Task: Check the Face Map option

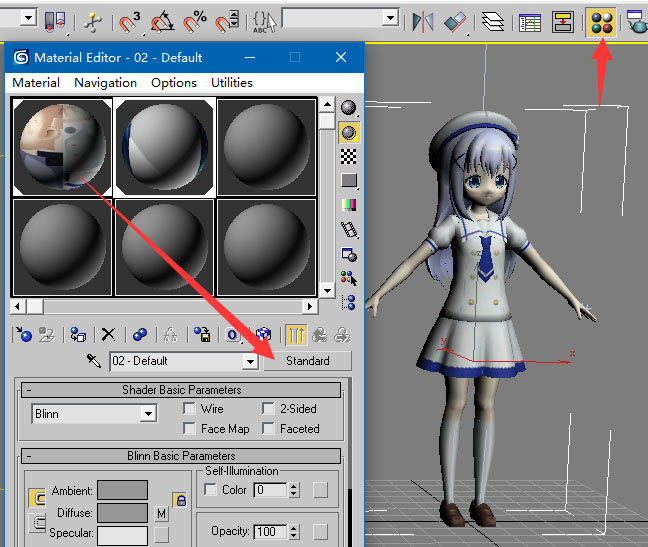Action: click(x=189, y=429)
